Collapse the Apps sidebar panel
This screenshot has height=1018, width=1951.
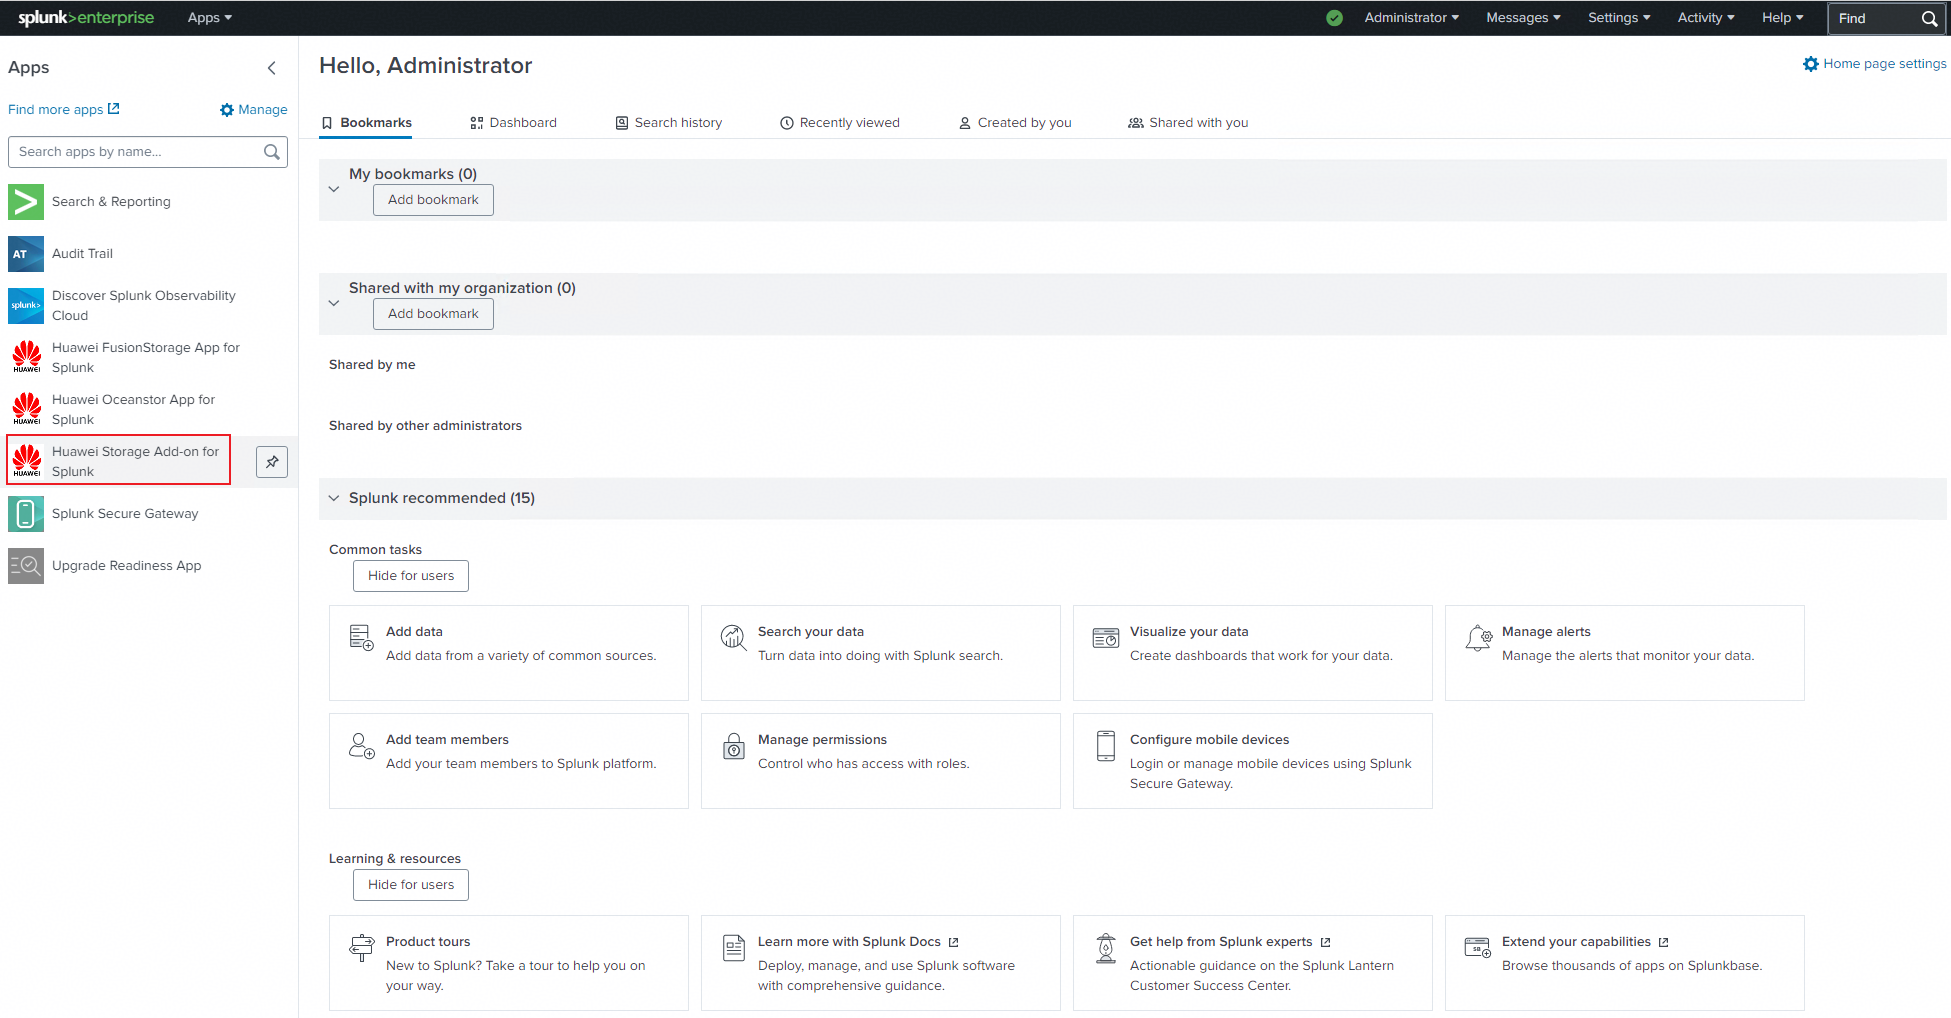(272, 68)
